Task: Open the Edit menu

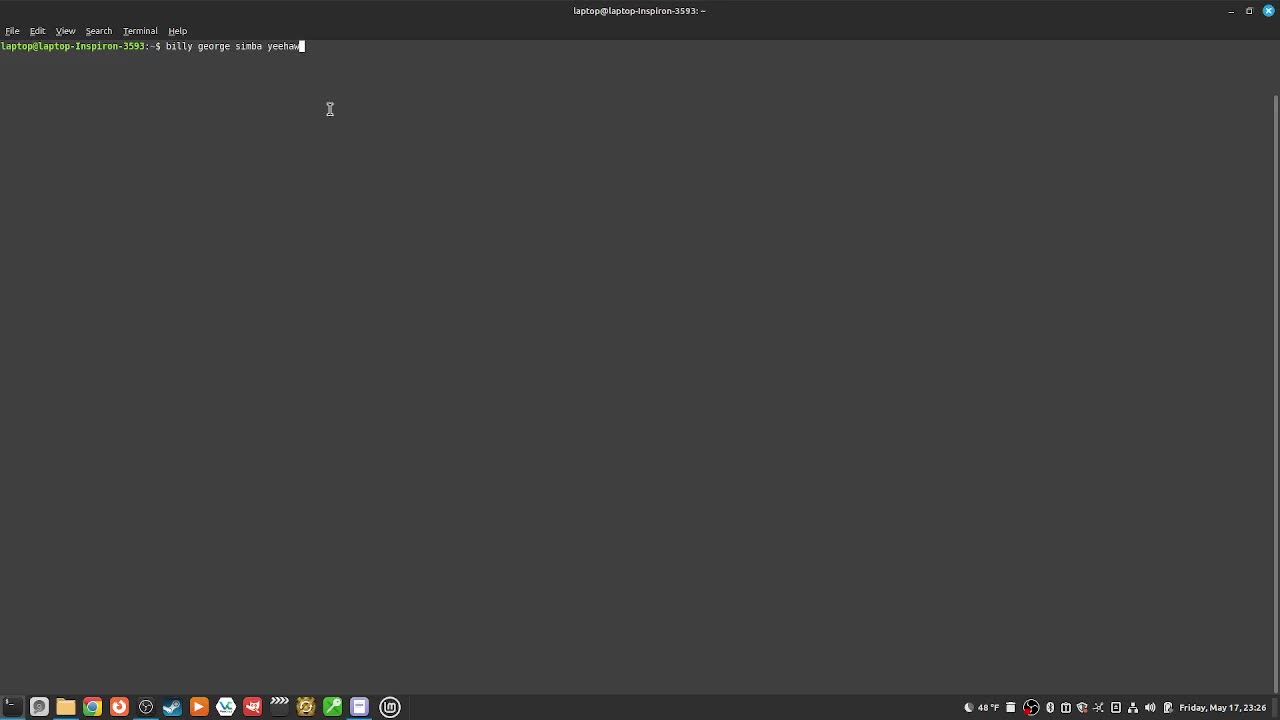Action: coord(37,31)
